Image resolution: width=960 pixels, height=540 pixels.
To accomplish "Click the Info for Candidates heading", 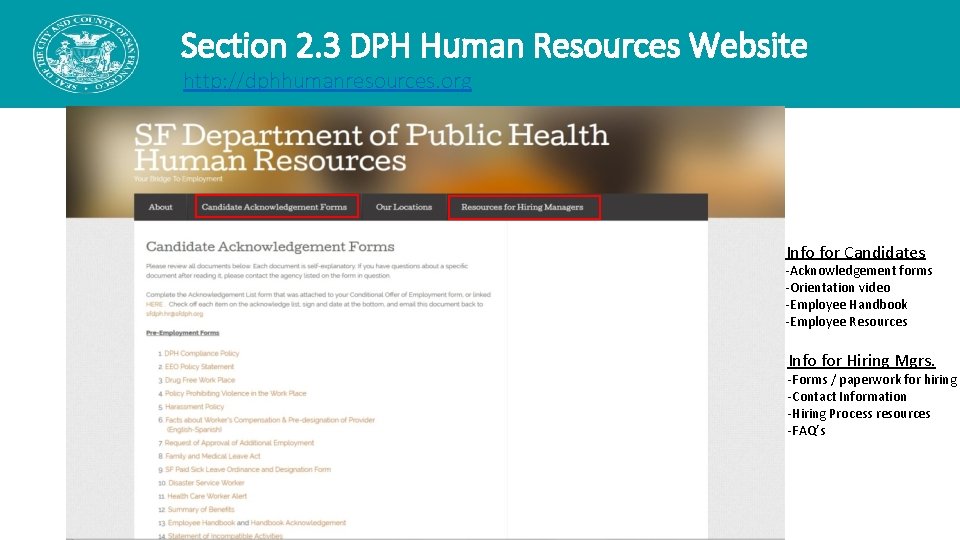I will coord(856,252).
